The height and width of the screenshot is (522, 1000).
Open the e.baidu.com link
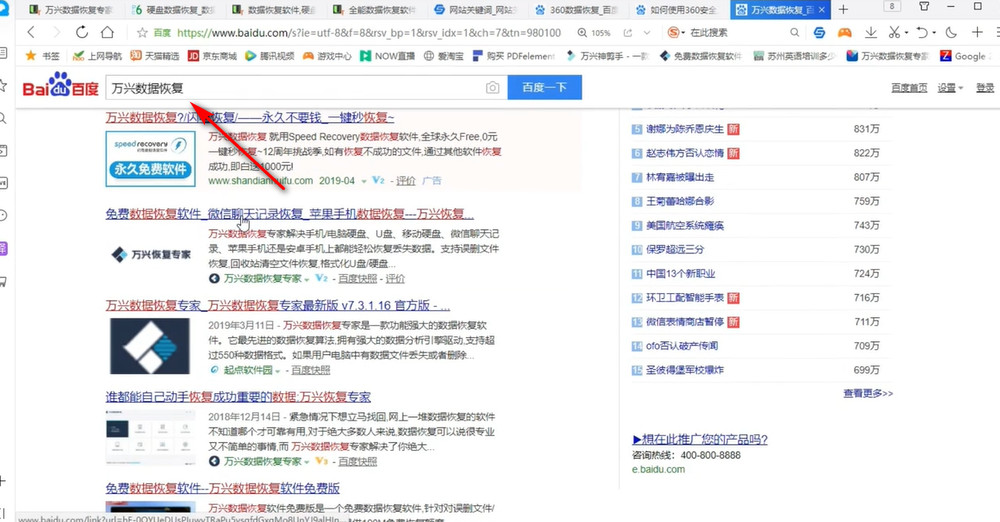(658, 469)
